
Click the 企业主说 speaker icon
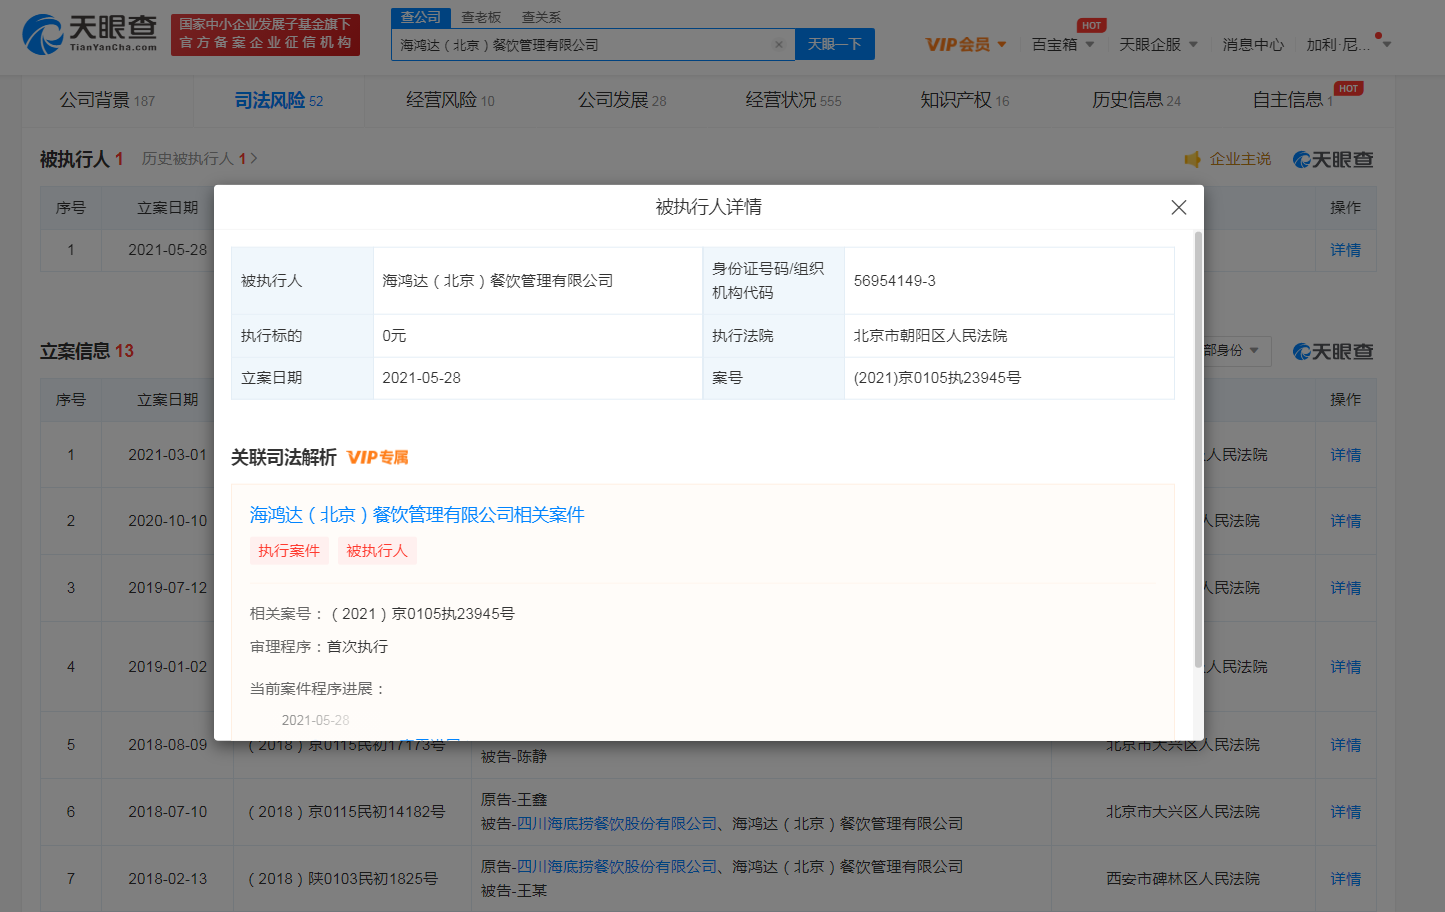tap(1192, 160)
